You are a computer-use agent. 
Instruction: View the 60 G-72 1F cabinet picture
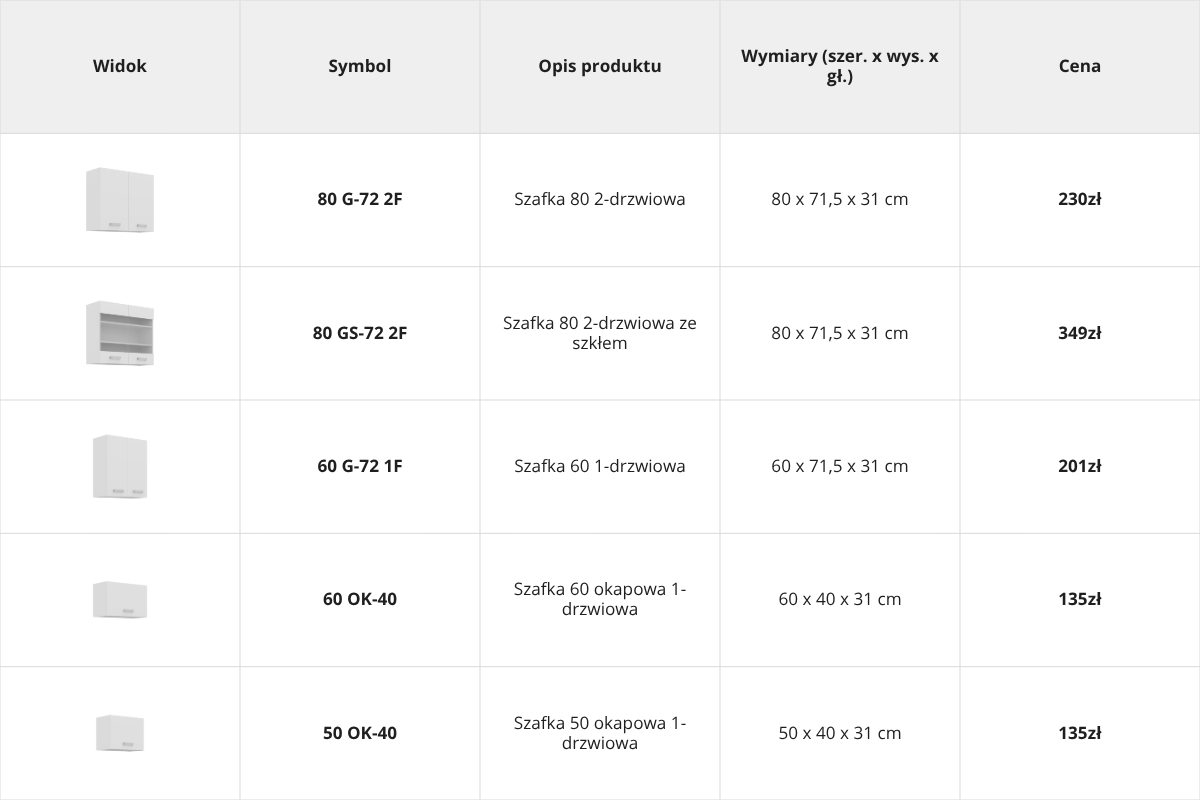[x=120, y=466]
